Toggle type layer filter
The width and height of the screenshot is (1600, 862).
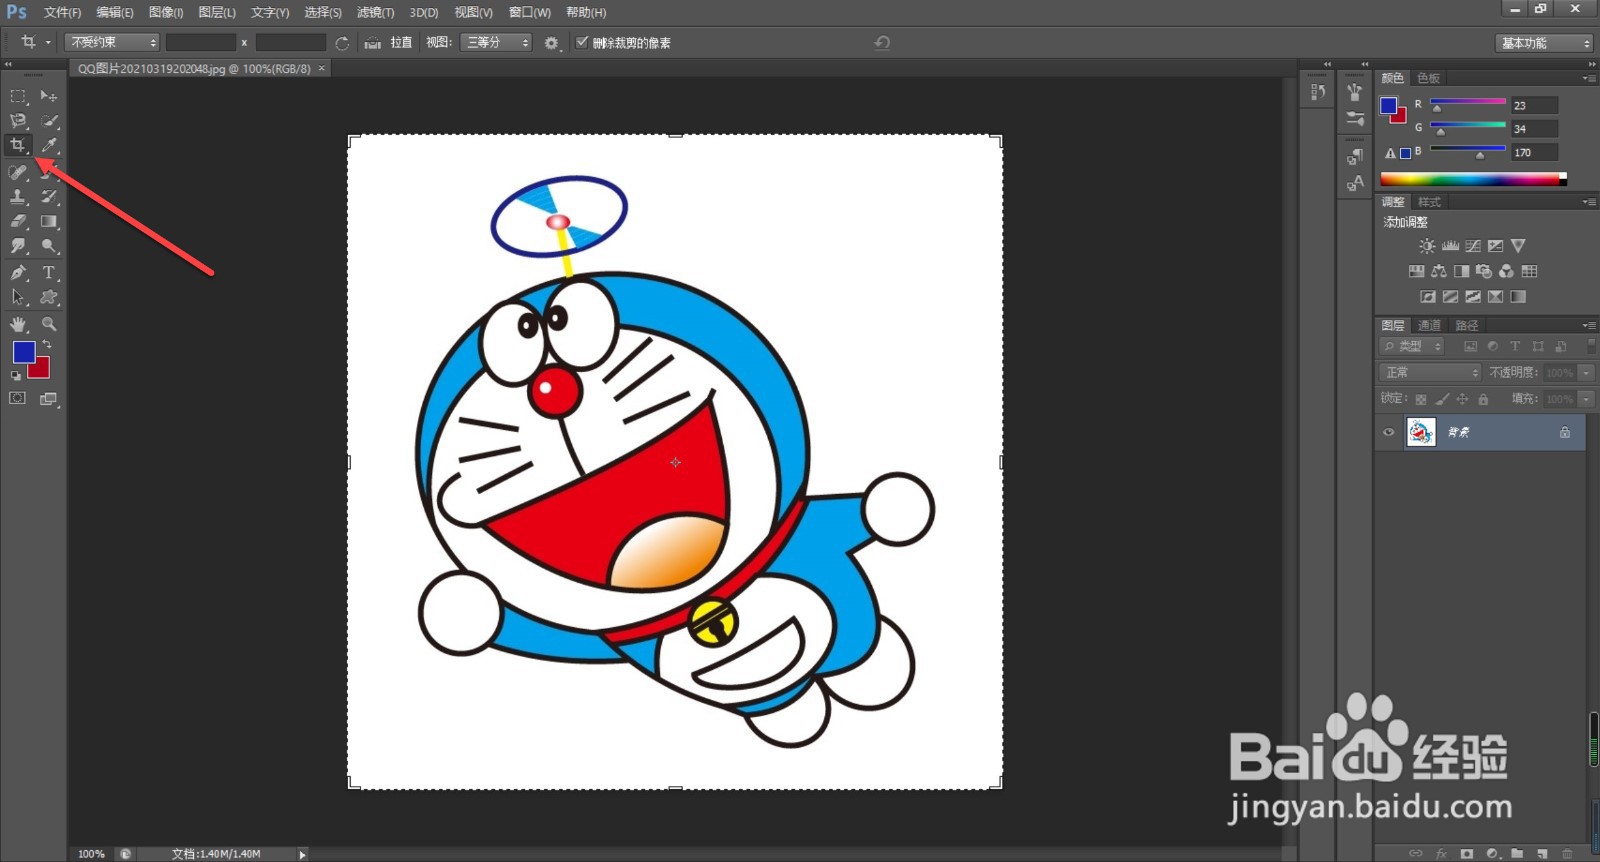[x=1515, y=346]
